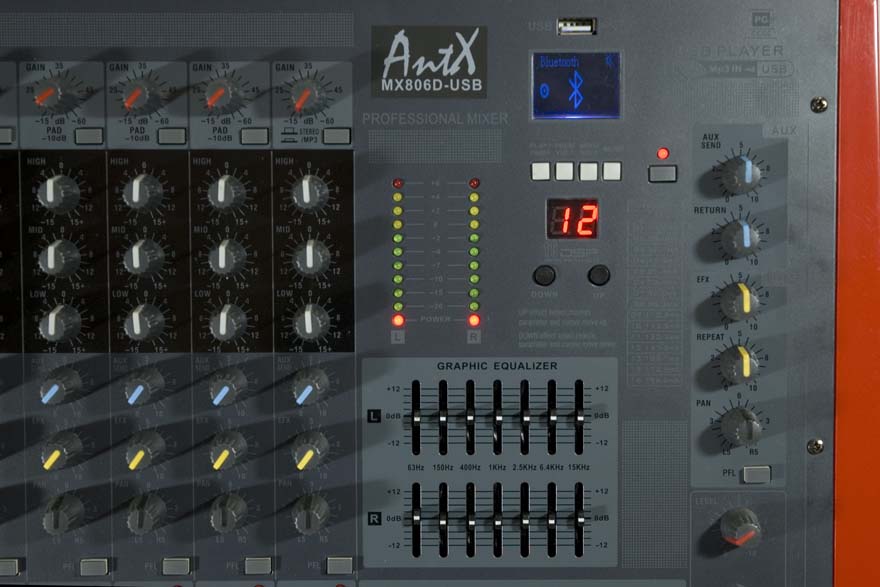Screen dimensions: 880x587
Task: Toggle the grey button under the red LED
Action: pos(662,173)
